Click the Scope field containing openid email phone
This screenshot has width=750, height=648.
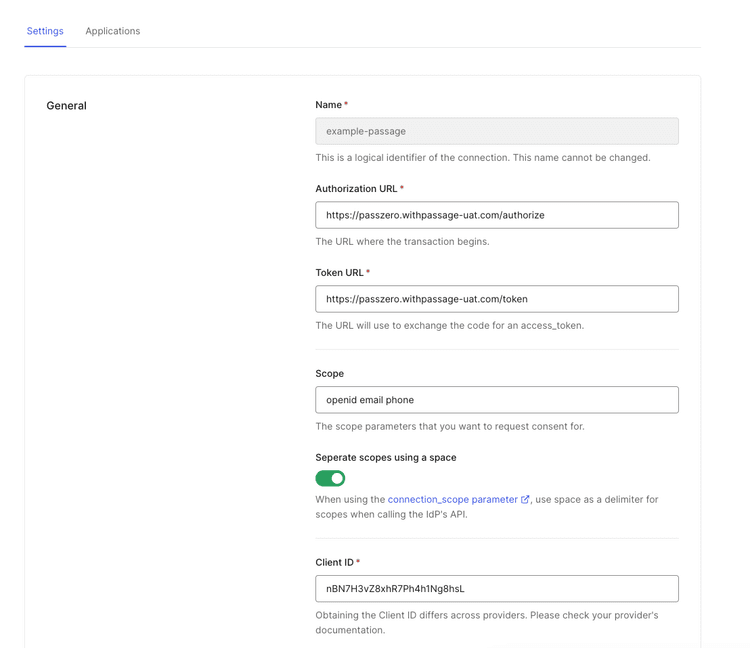tap(496, 400)
